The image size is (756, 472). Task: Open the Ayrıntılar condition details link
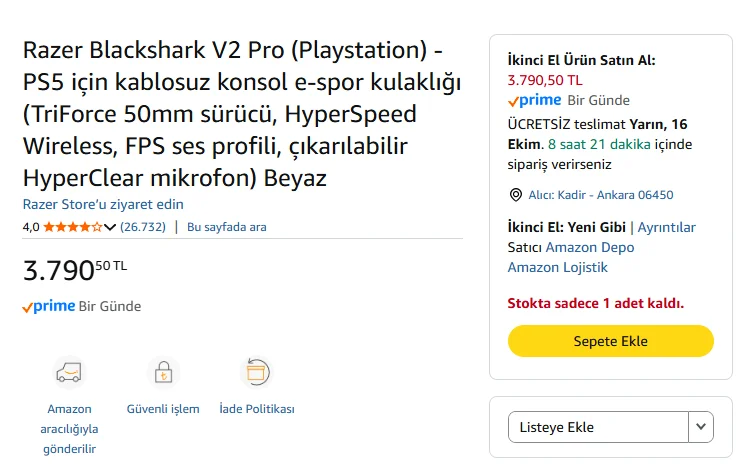[x=666, y=227]
